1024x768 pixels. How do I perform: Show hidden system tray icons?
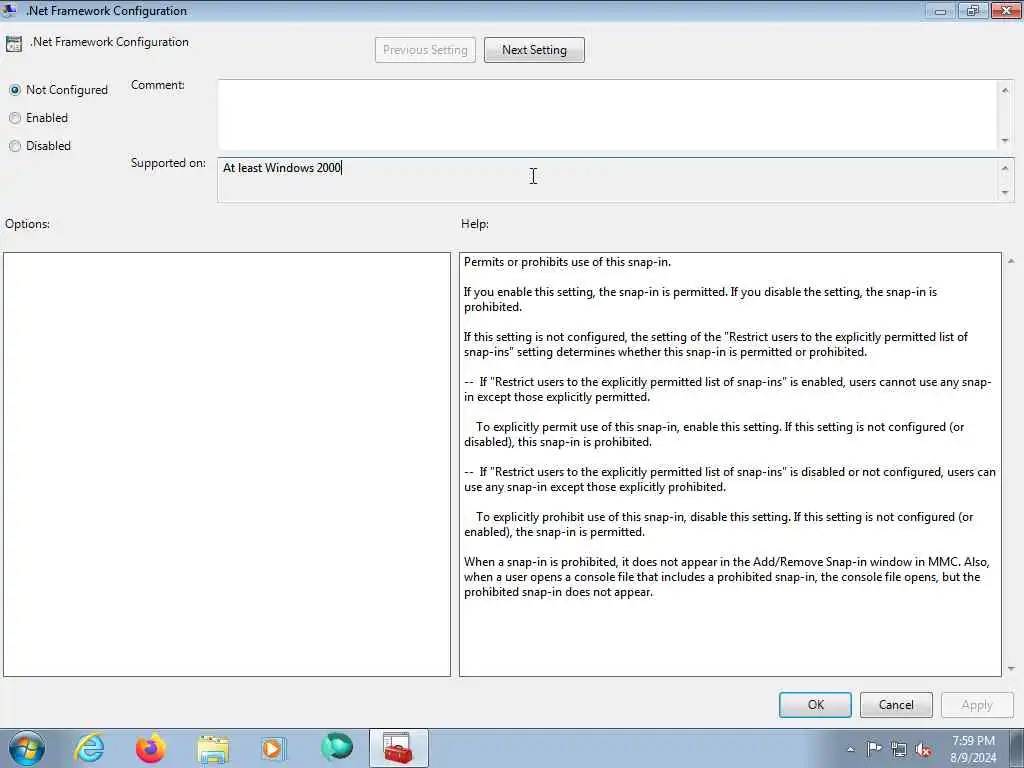point(850,749)
